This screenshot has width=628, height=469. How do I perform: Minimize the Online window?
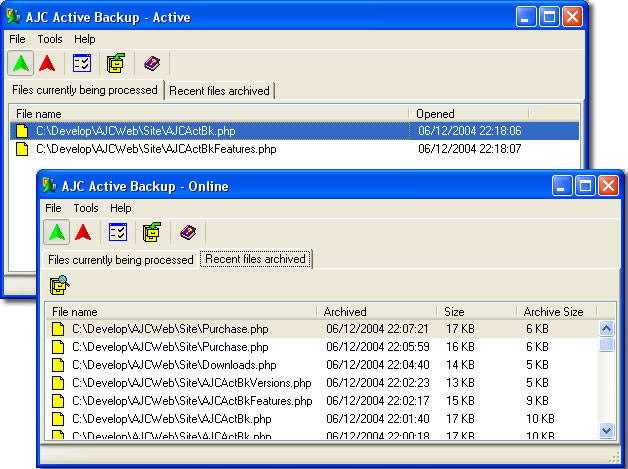click(x=562, y=186)
